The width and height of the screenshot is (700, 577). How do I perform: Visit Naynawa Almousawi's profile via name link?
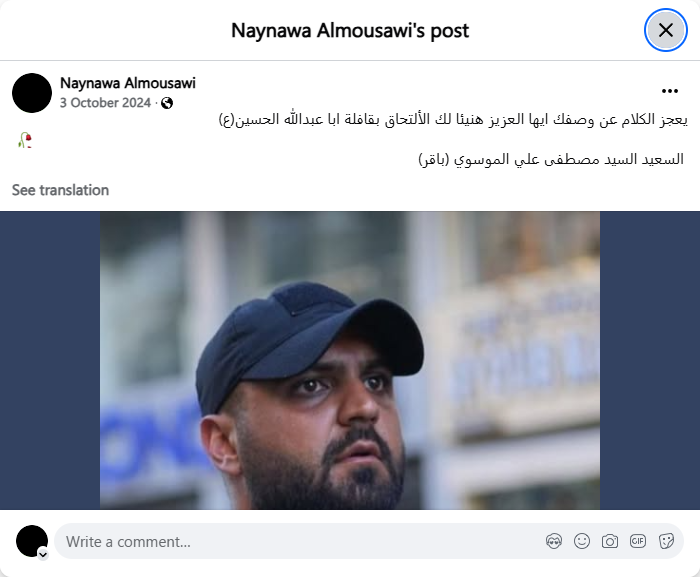pyautogui.click(x=128, y=83)
